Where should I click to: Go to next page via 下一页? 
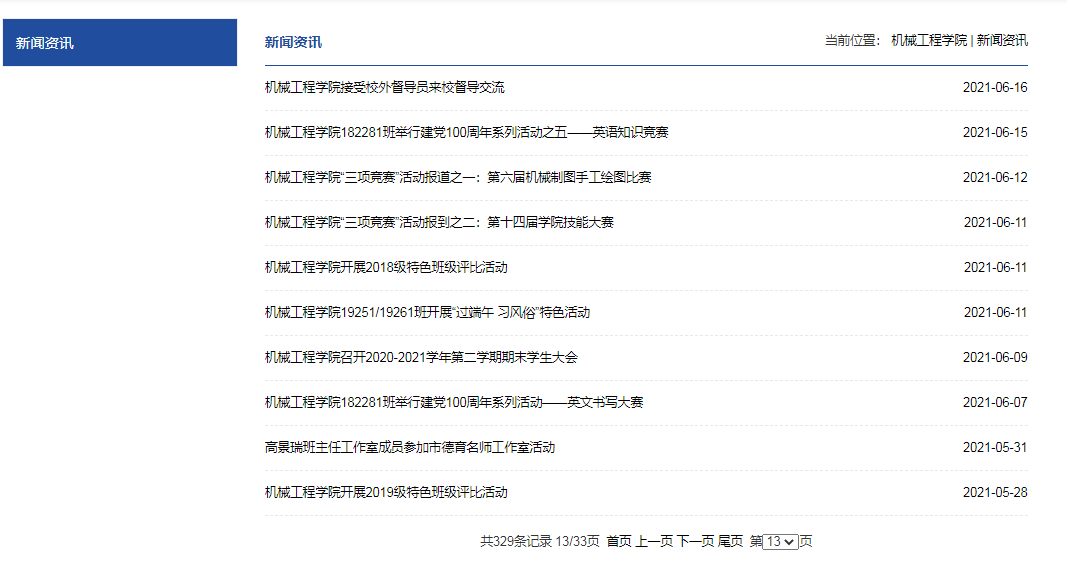click(695, 541)
